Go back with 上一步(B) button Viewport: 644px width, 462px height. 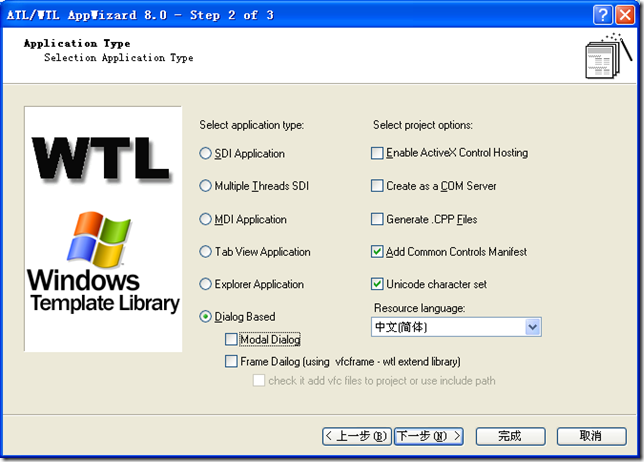click(x=356, y=436)
